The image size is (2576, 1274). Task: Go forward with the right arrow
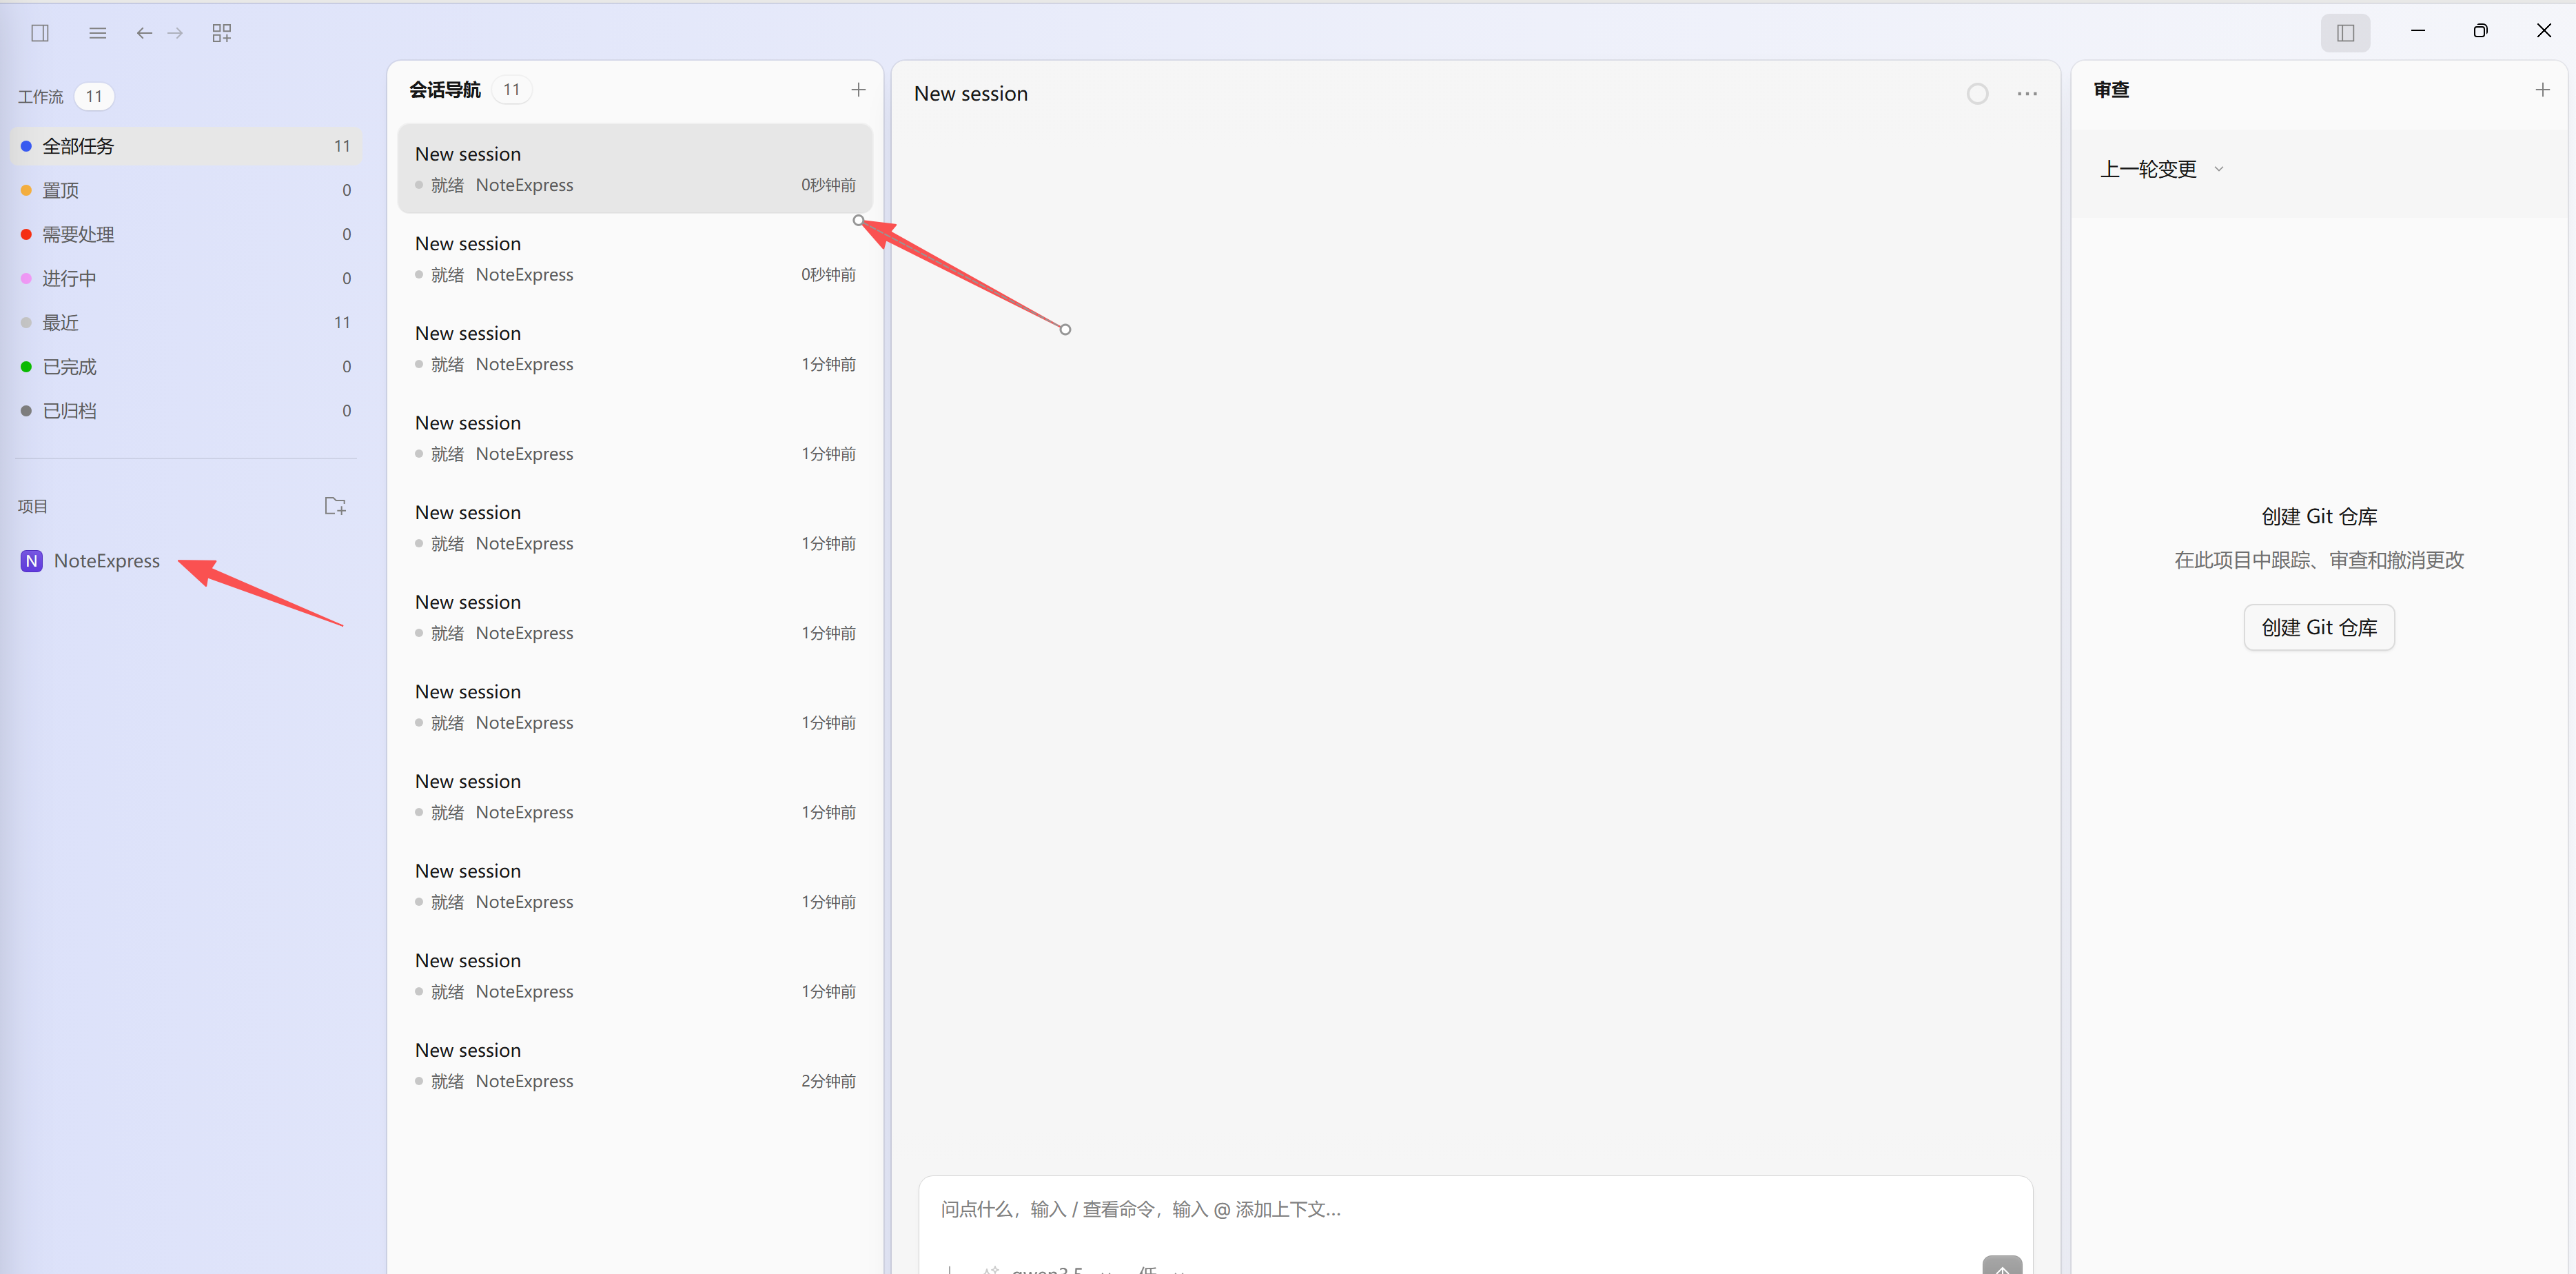coord(175,33)
